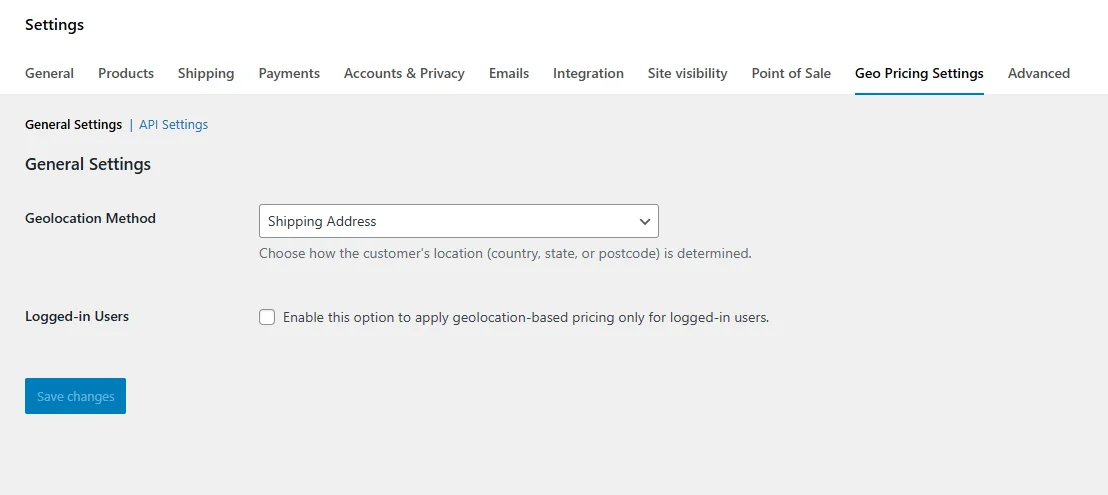
Task: Switch to the Emails tab
Action: click(509, 73)
